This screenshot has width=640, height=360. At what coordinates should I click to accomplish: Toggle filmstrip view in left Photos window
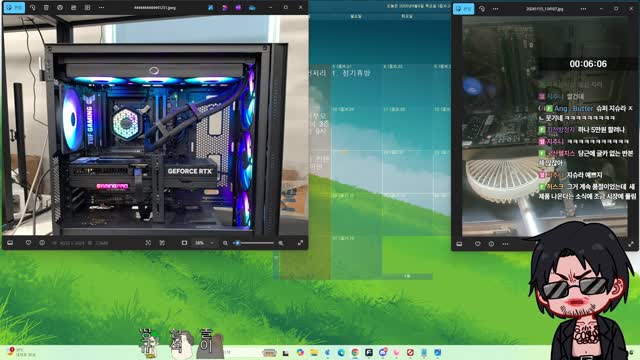[x=10, y=243]
